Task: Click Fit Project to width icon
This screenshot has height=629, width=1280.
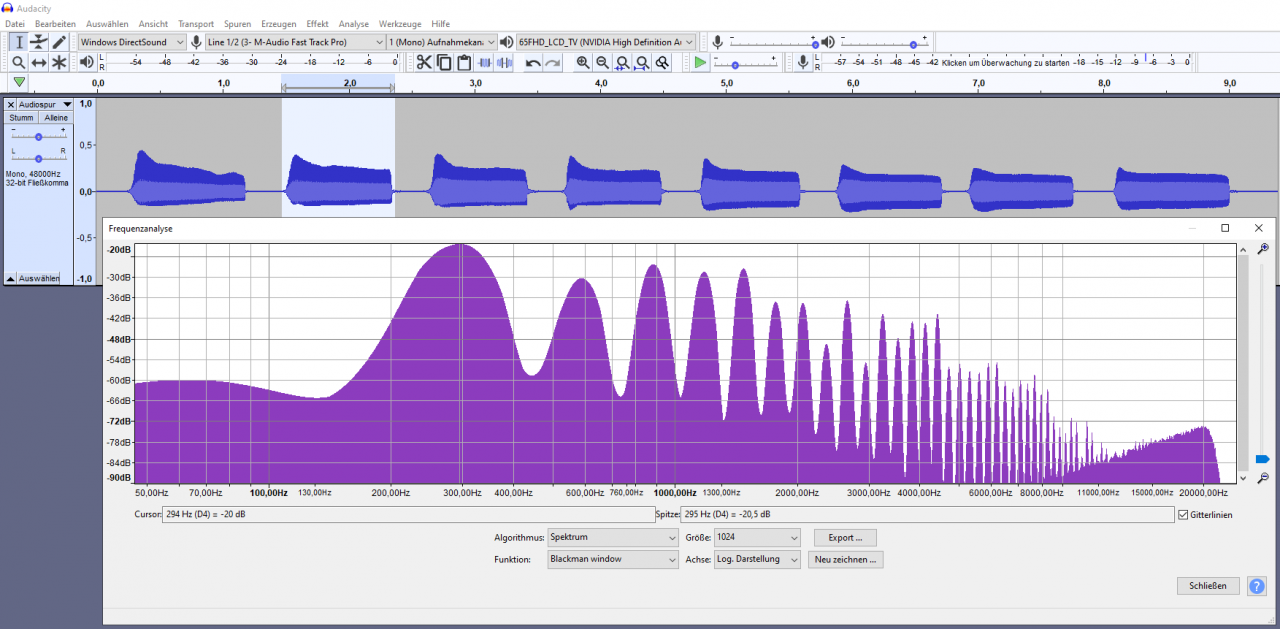Action: 642,63
